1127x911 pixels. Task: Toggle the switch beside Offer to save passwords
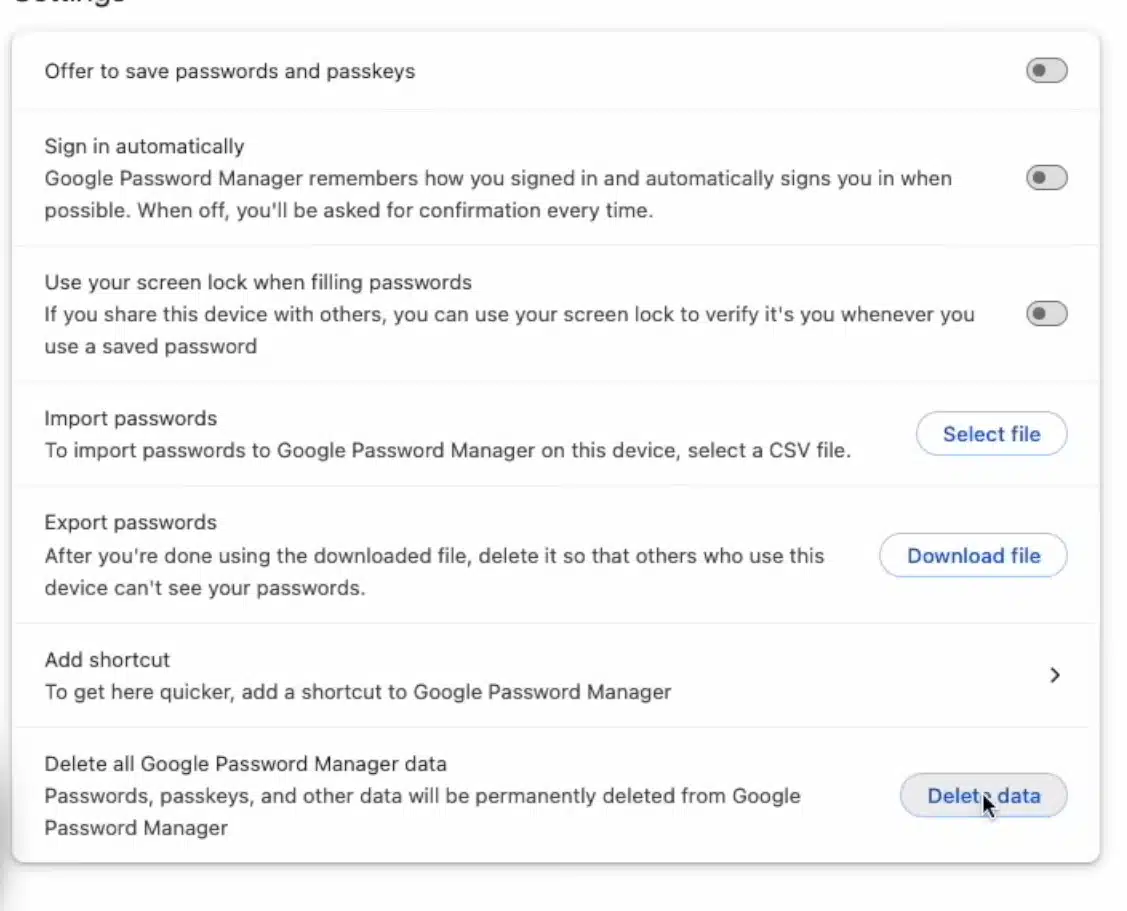pos(1046,70)
